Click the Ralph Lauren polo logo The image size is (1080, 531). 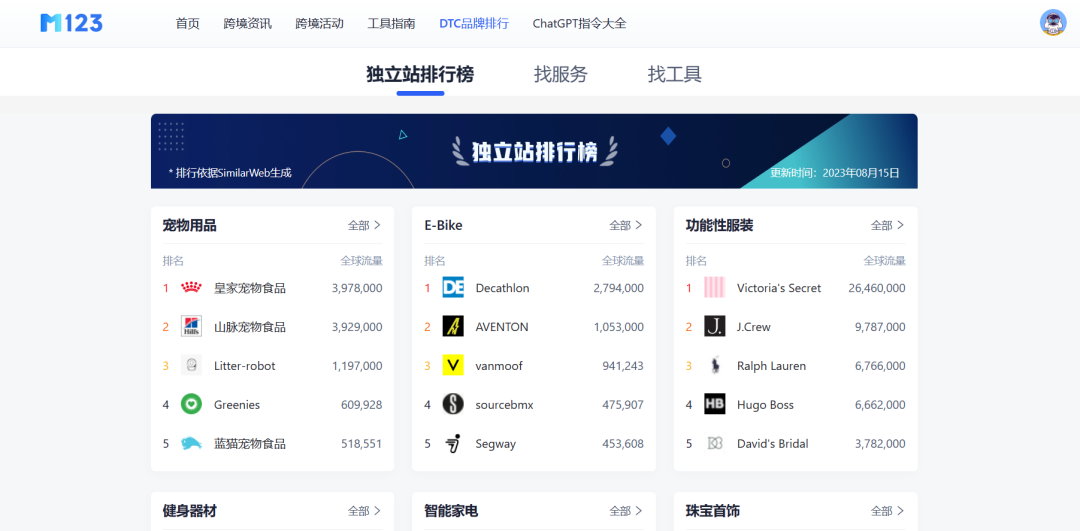tap(714, 366)
